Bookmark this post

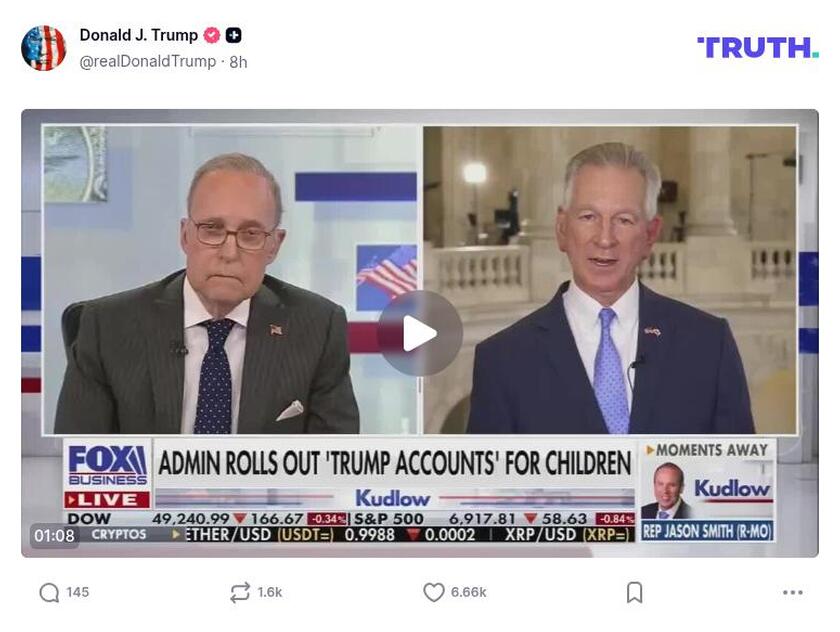[x=634, y=592]
